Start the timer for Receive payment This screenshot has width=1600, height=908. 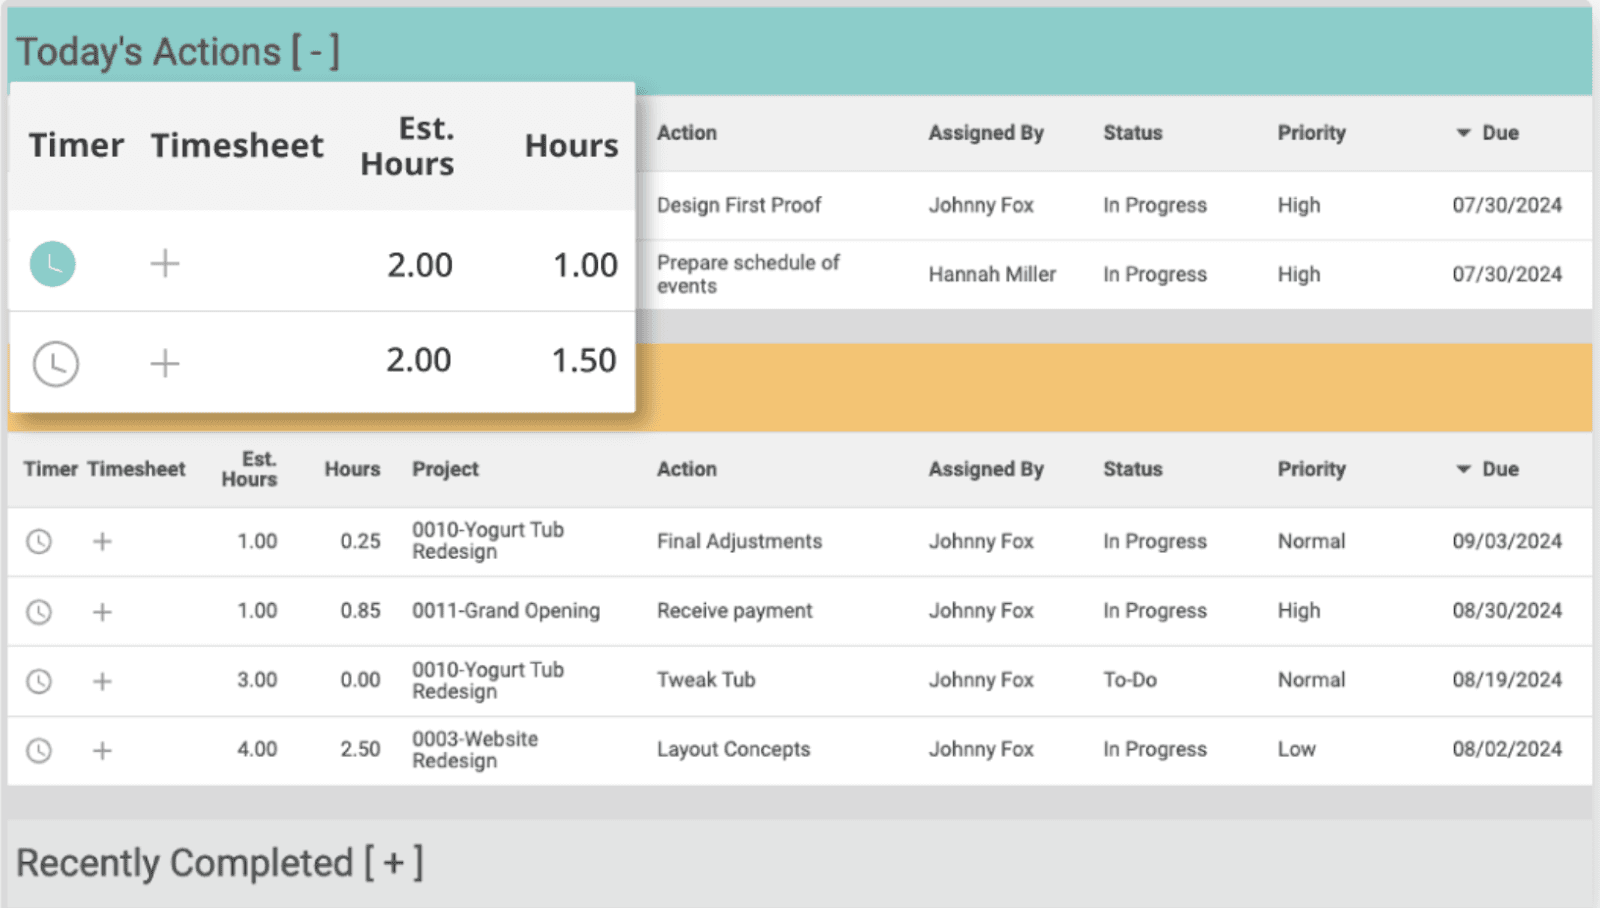pos(38,611)
